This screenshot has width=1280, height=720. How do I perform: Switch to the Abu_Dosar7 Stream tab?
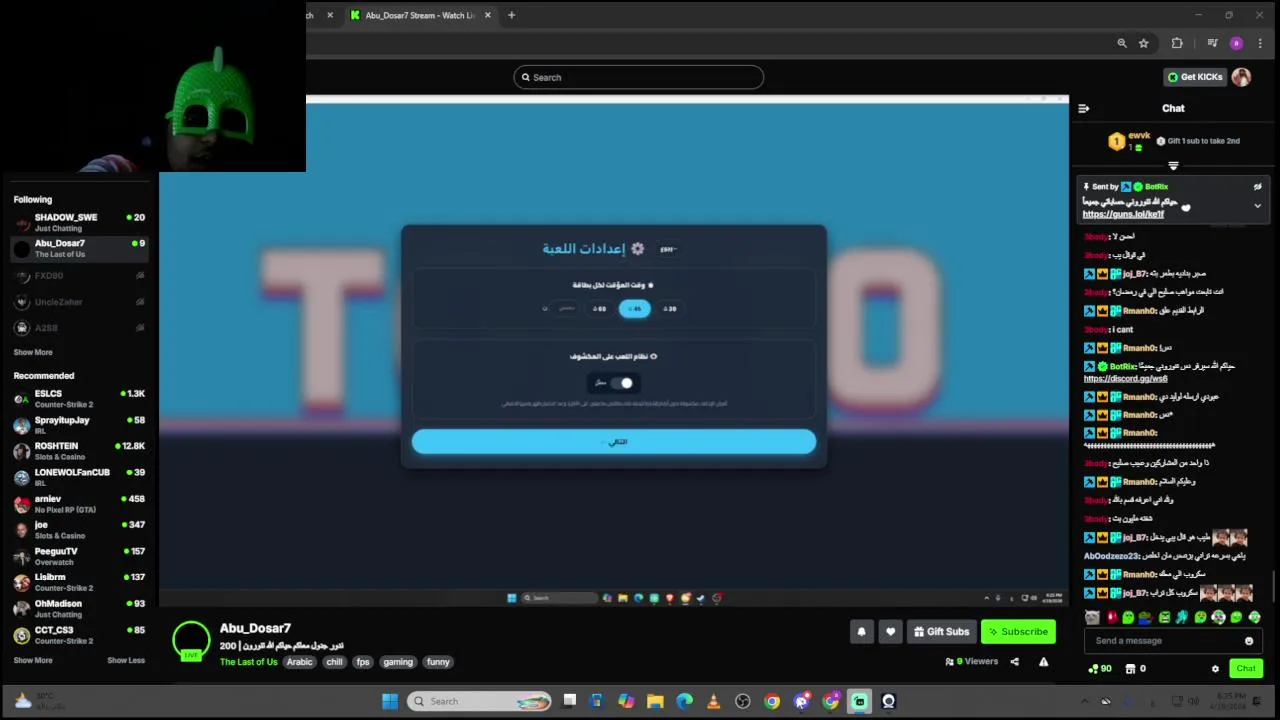420,15
